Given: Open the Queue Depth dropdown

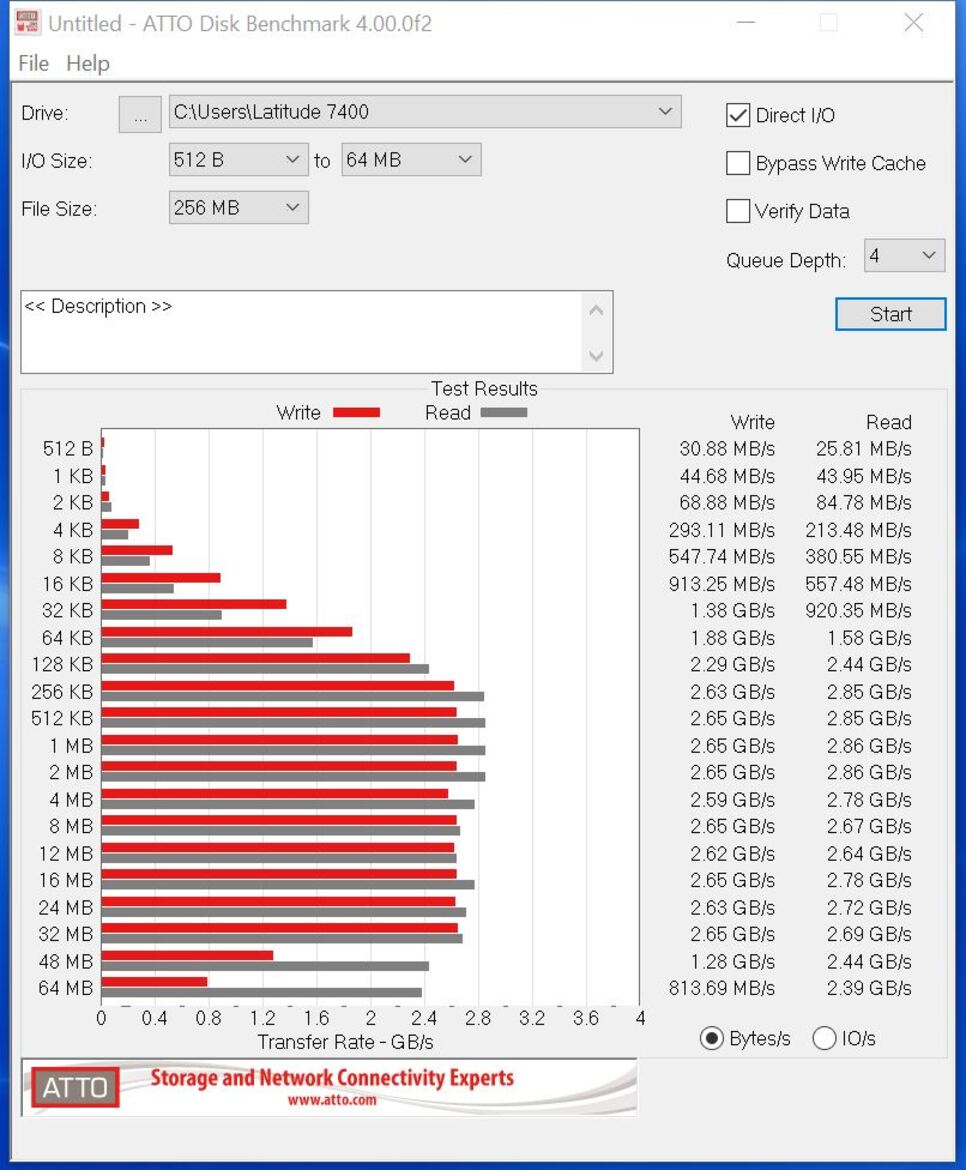Looking at the screenshot, I should (x=904, y=256).
